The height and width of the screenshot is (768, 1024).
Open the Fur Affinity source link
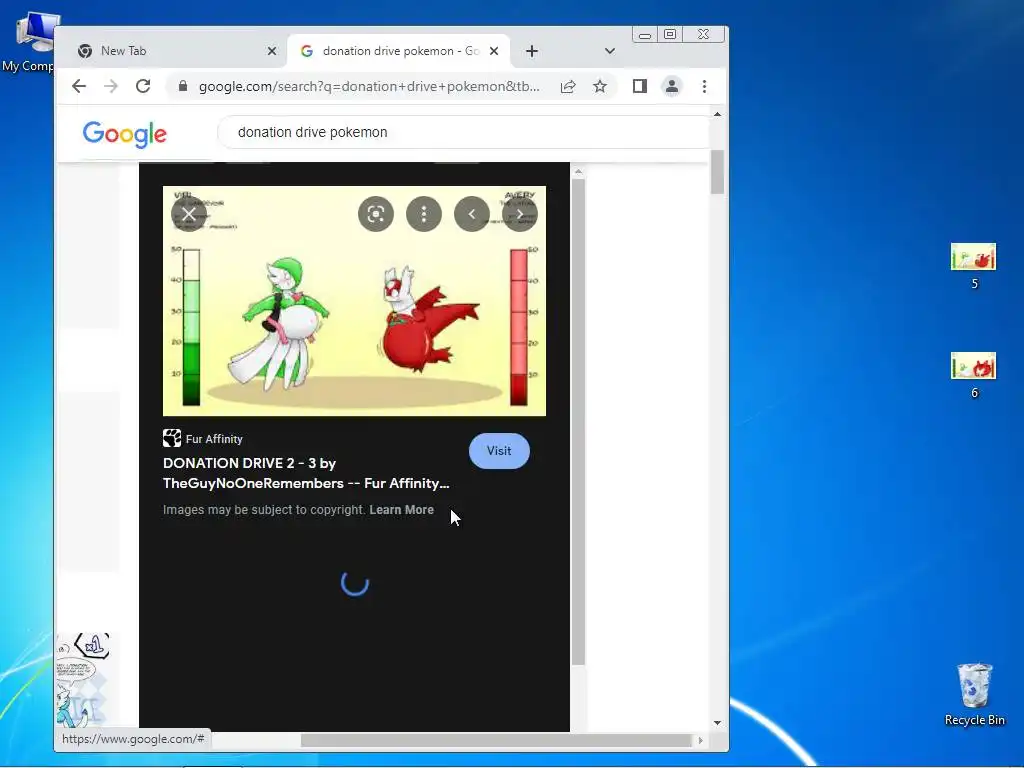point(214,439)
